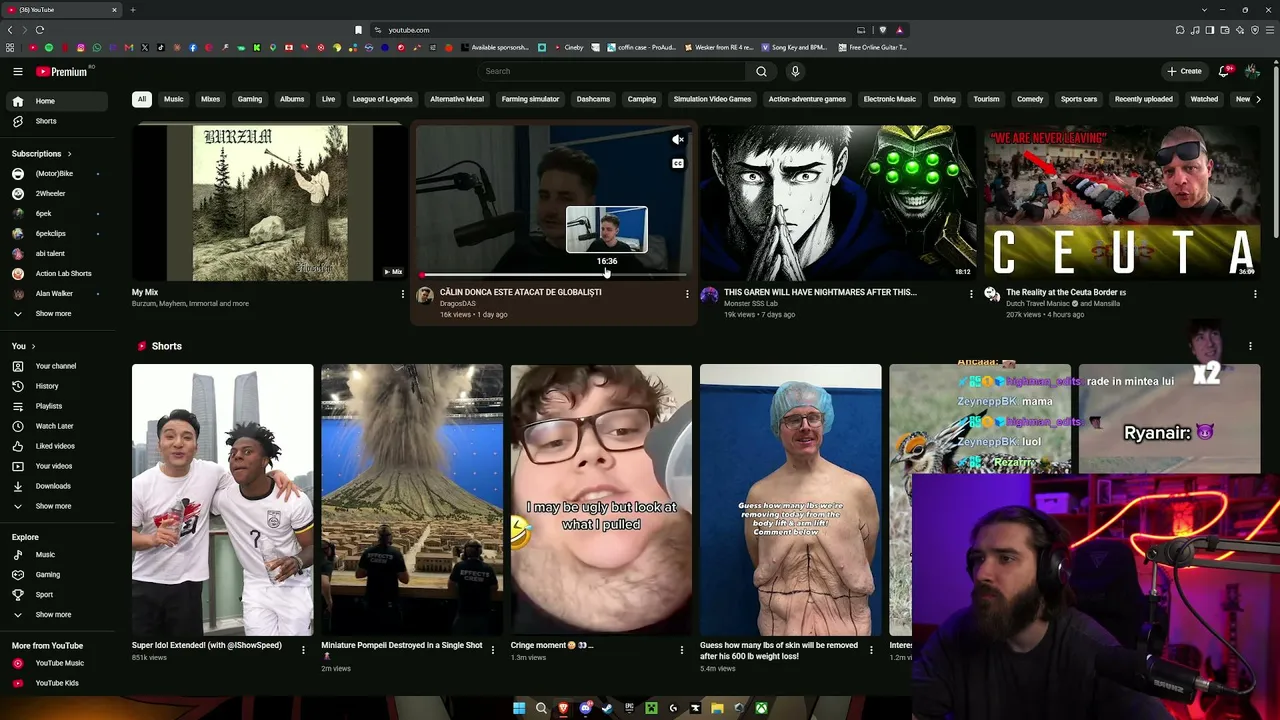Open History in the sidebar

tap(57, 386)
